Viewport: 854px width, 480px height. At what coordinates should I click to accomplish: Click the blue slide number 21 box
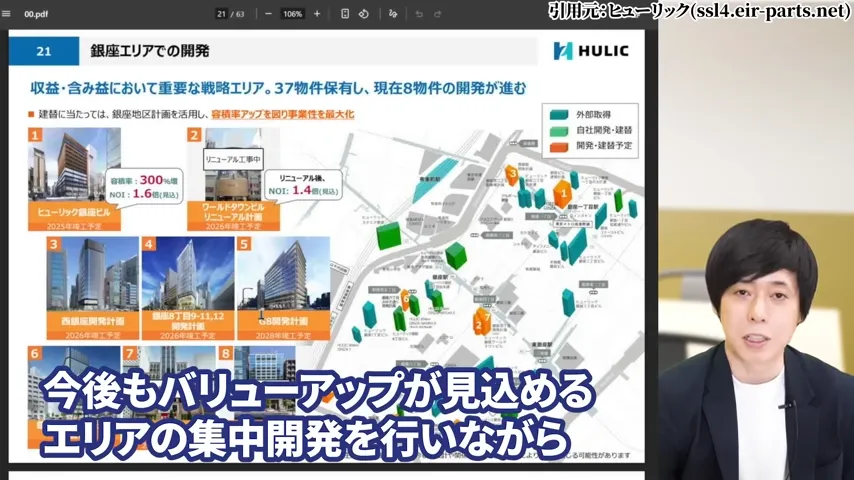pos(44,51)
